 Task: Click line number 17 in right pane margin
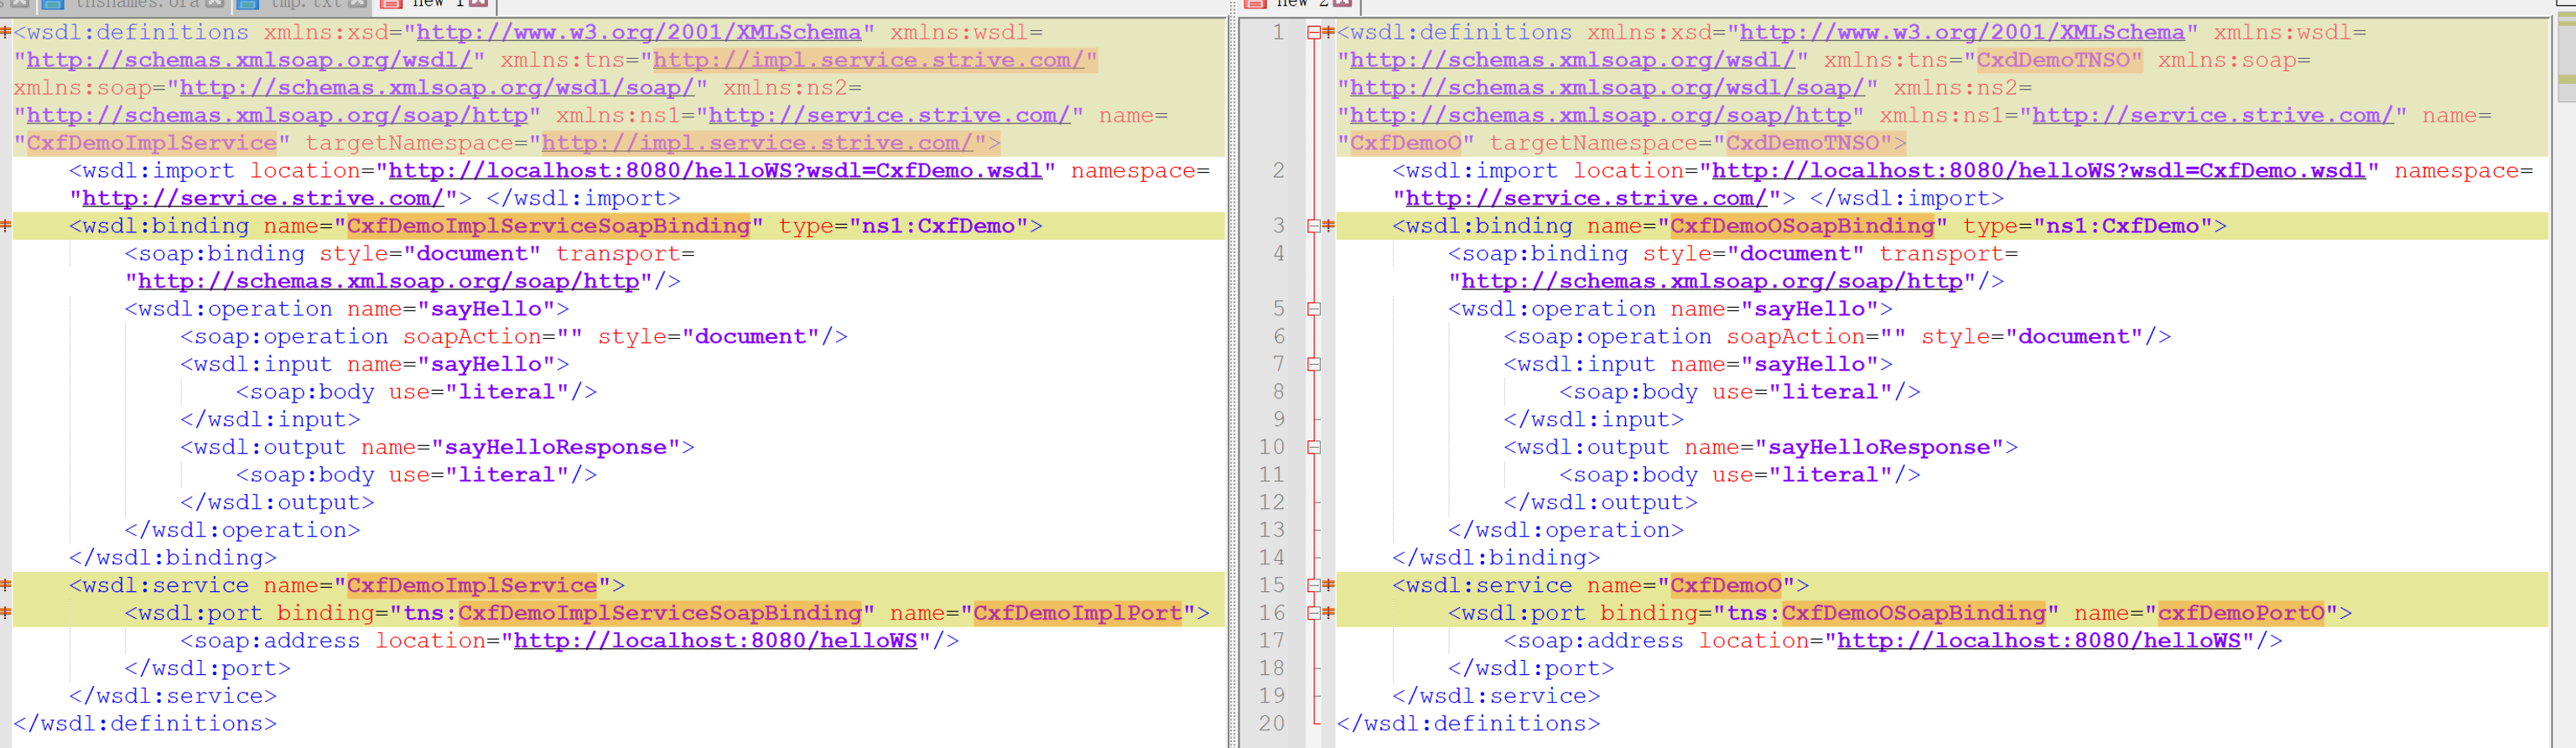pos(1271,641)
